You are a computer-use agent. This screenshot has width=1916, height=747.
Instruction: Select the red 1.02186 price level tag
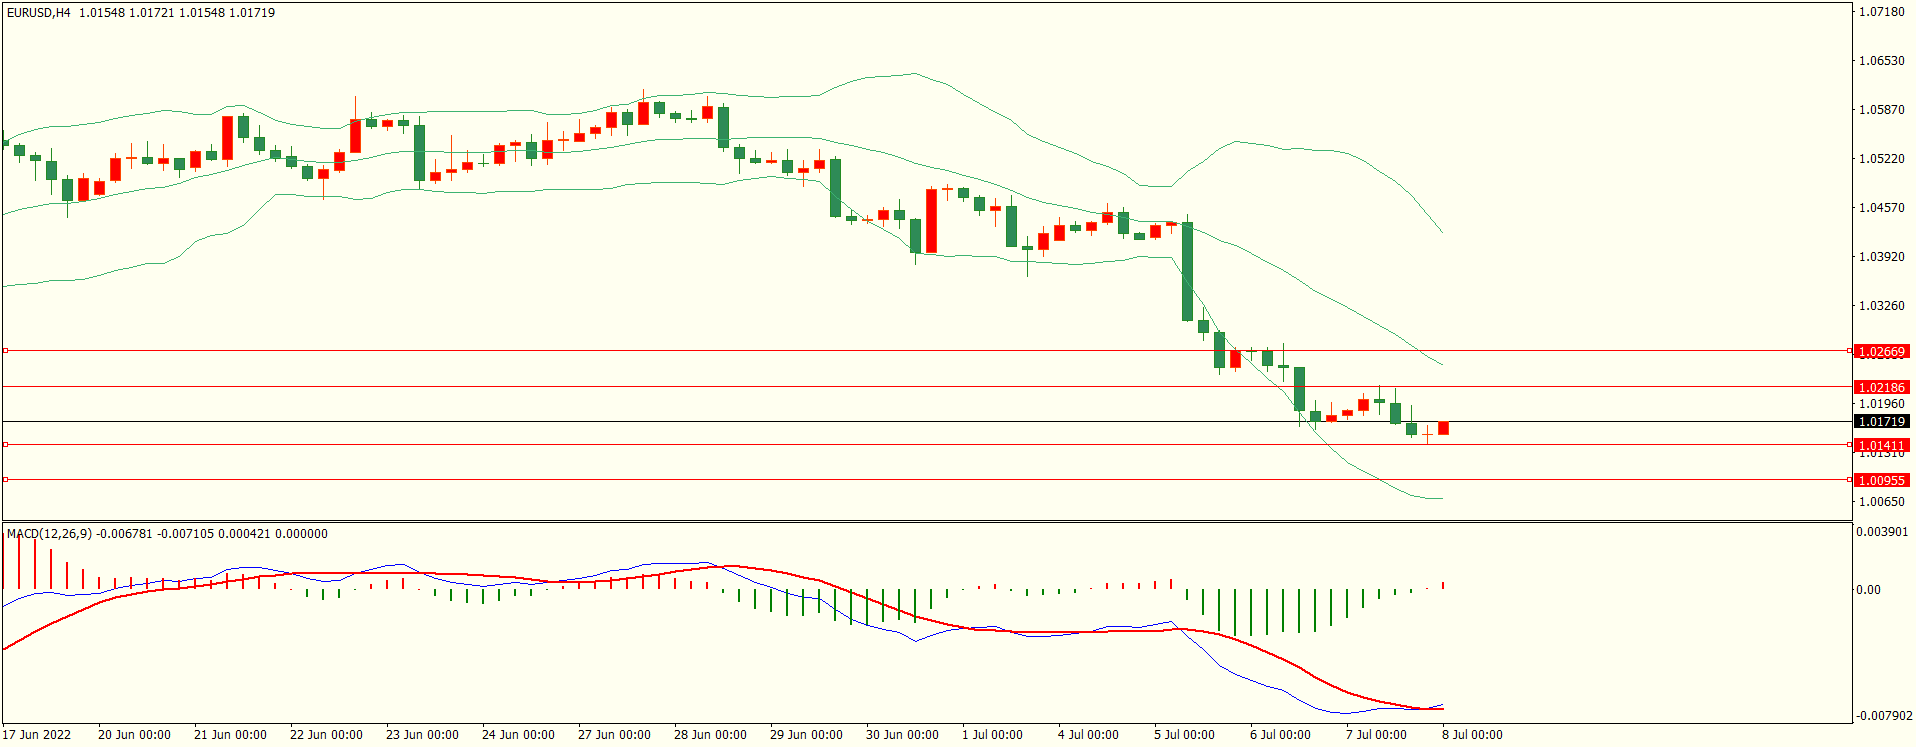point(1881,387)
